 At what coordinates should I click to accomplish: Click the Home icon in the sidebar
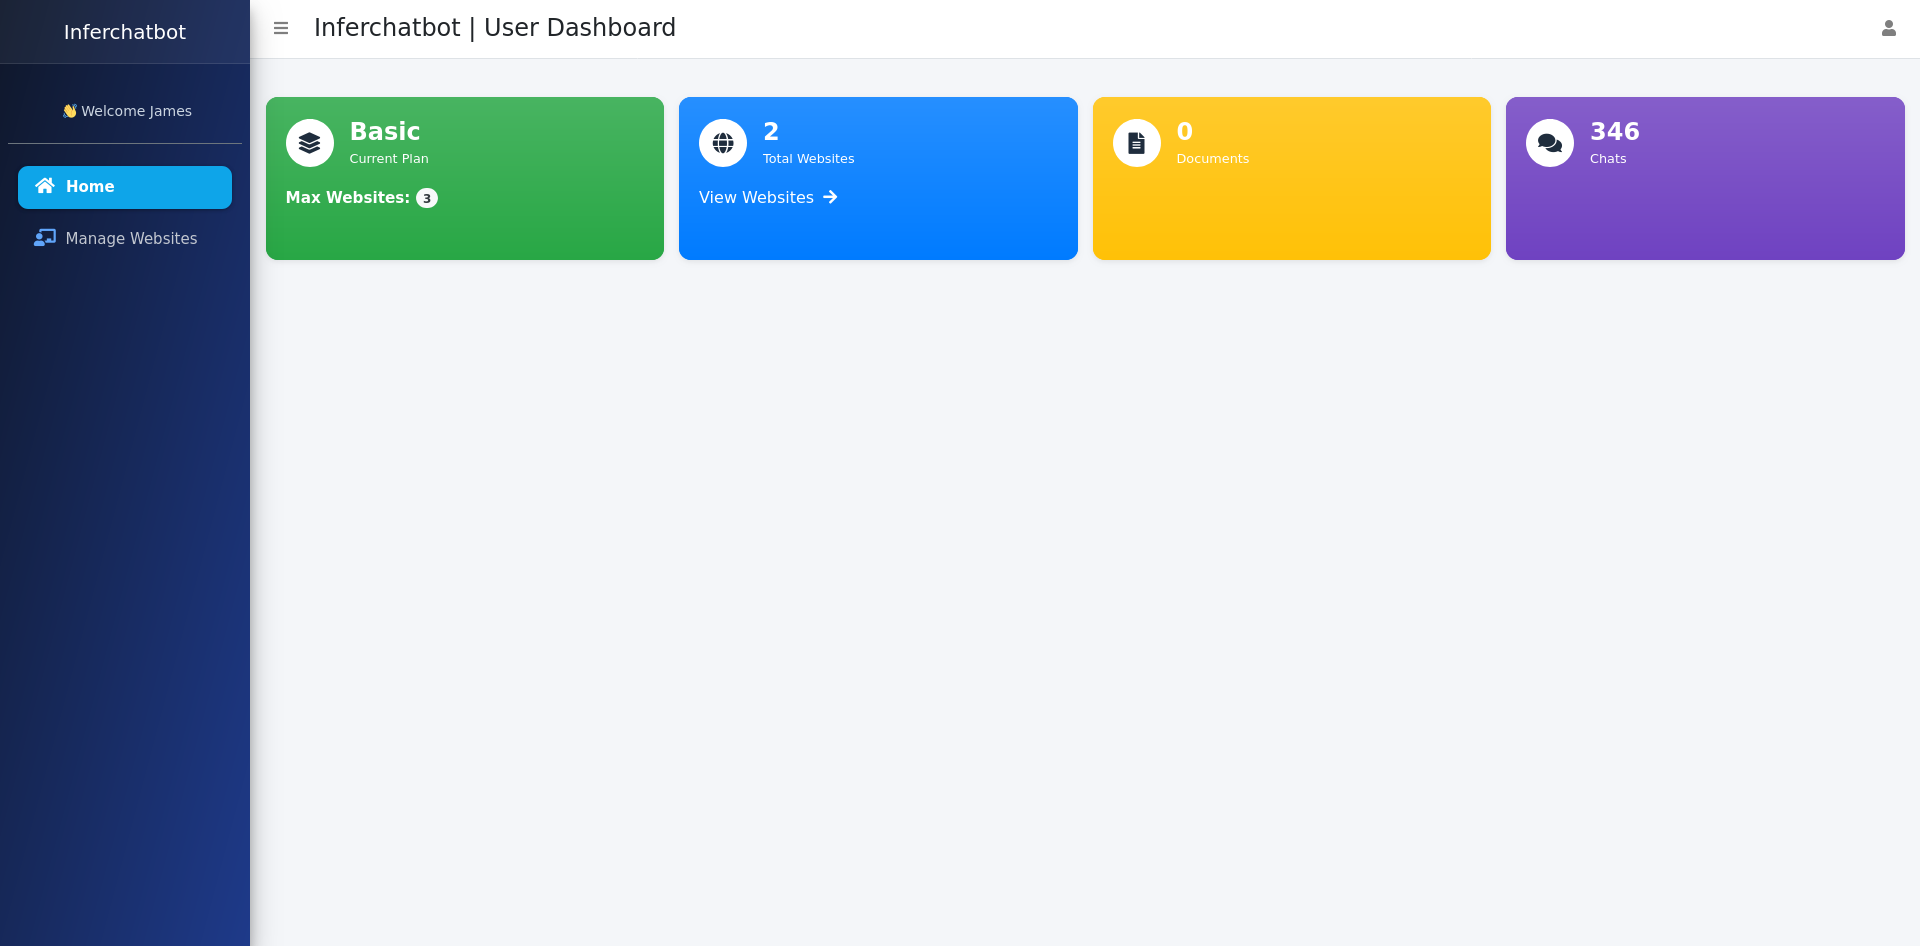pos(45,186)
